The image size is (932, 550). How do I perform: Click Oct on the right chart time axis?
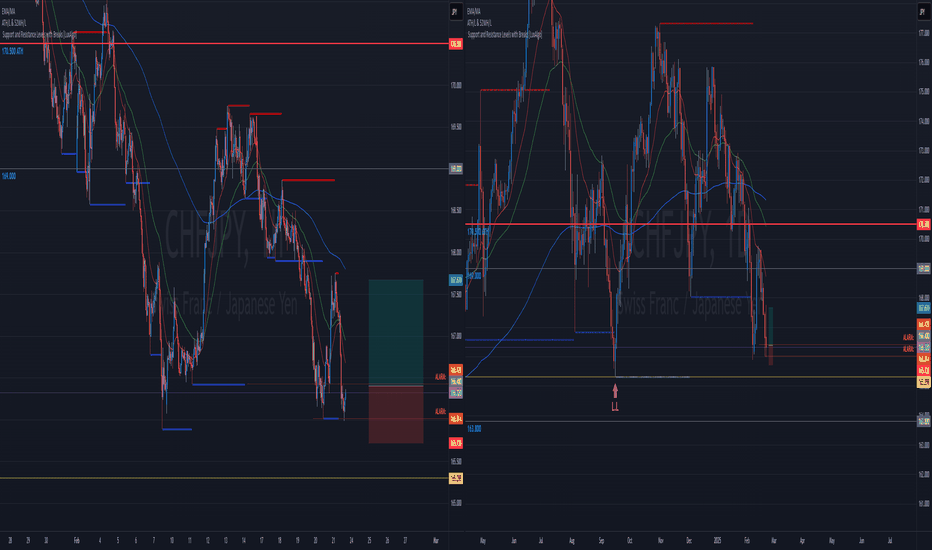point(629,540)
